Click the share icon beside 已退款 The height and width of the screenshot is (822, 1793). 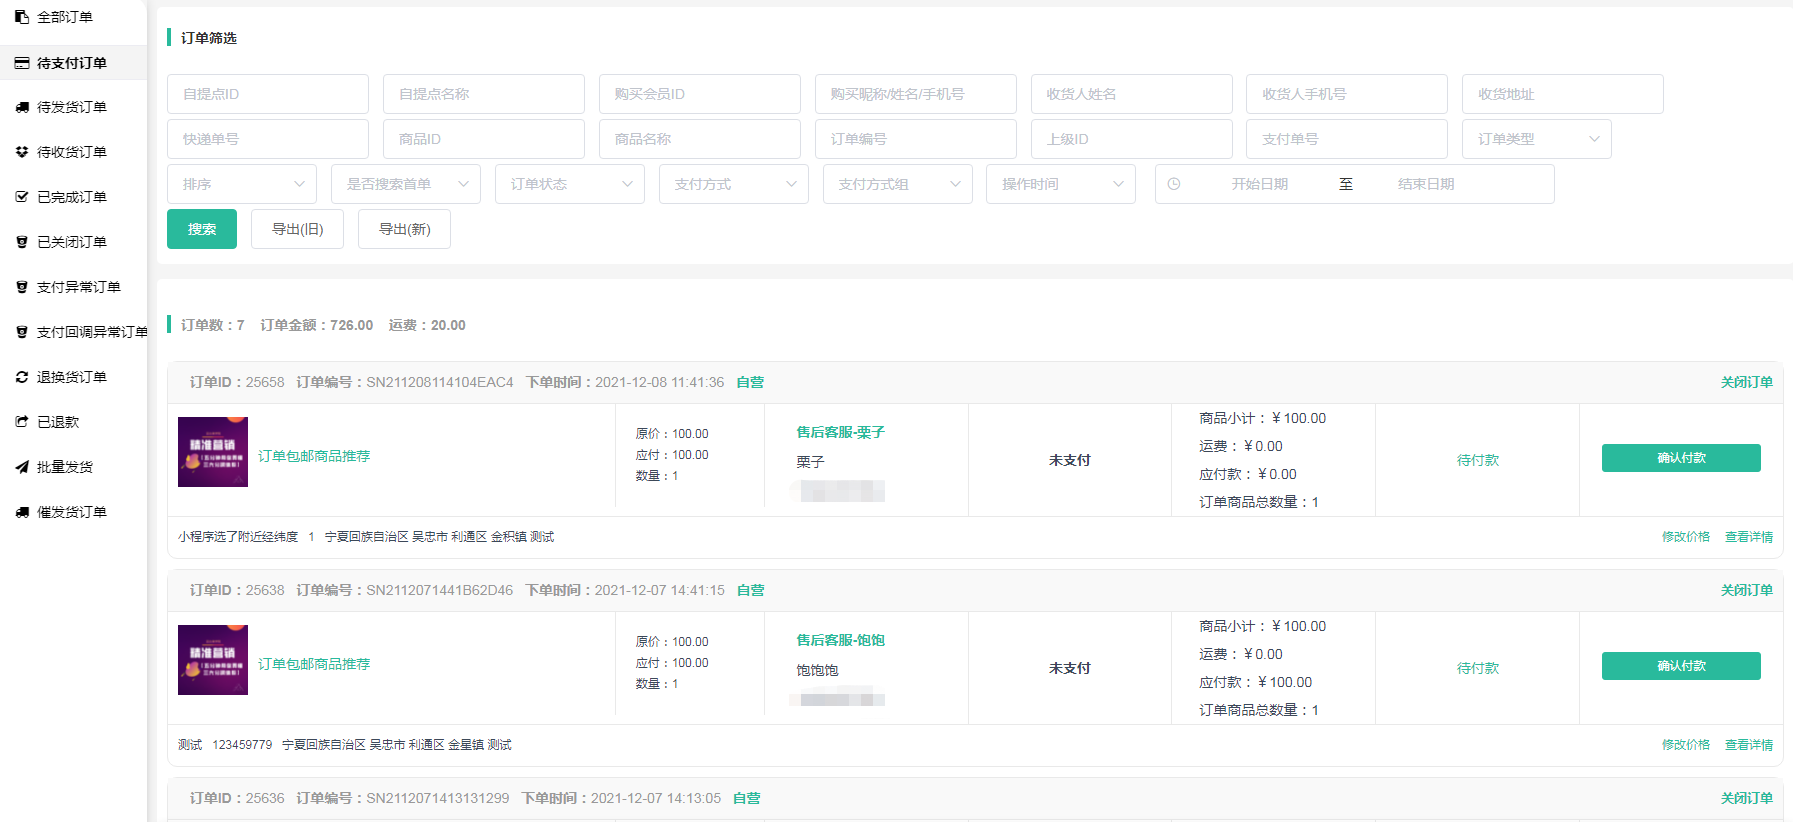[22, 422]
